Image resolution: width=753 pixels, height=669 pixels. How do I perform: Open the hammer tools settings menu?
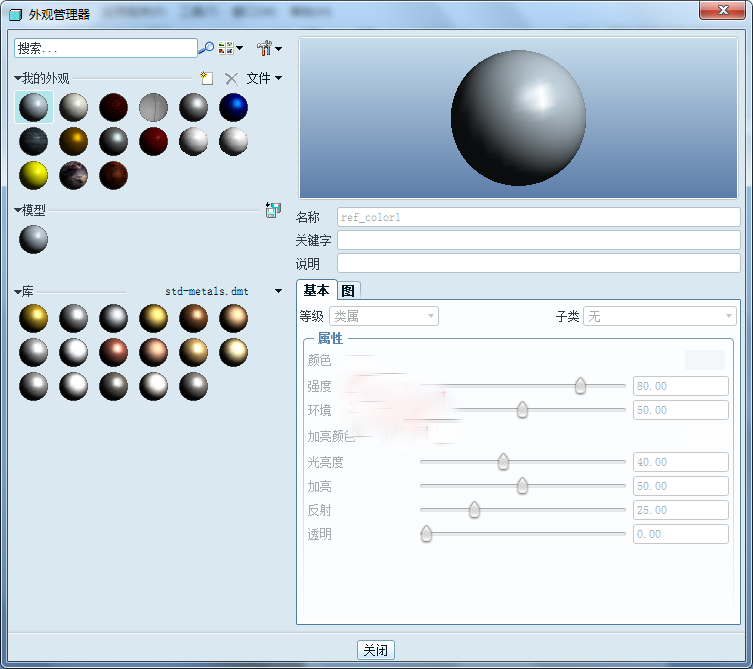pos(269,48)
